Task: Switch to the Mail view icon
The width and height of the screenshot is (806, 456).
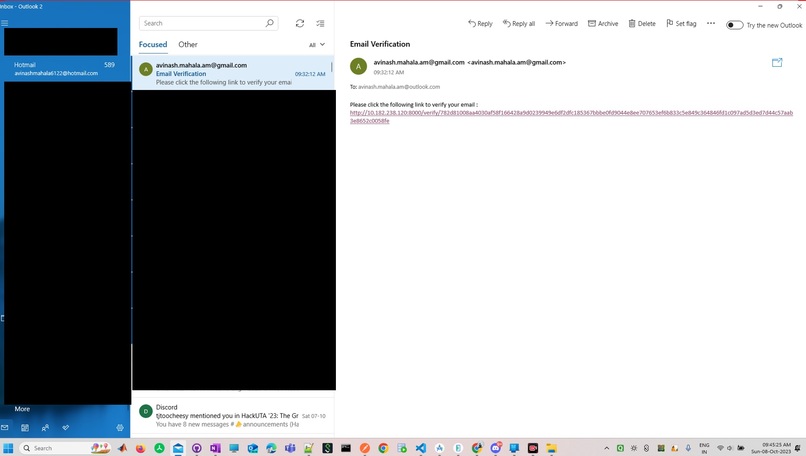Action: pos(5,428)
